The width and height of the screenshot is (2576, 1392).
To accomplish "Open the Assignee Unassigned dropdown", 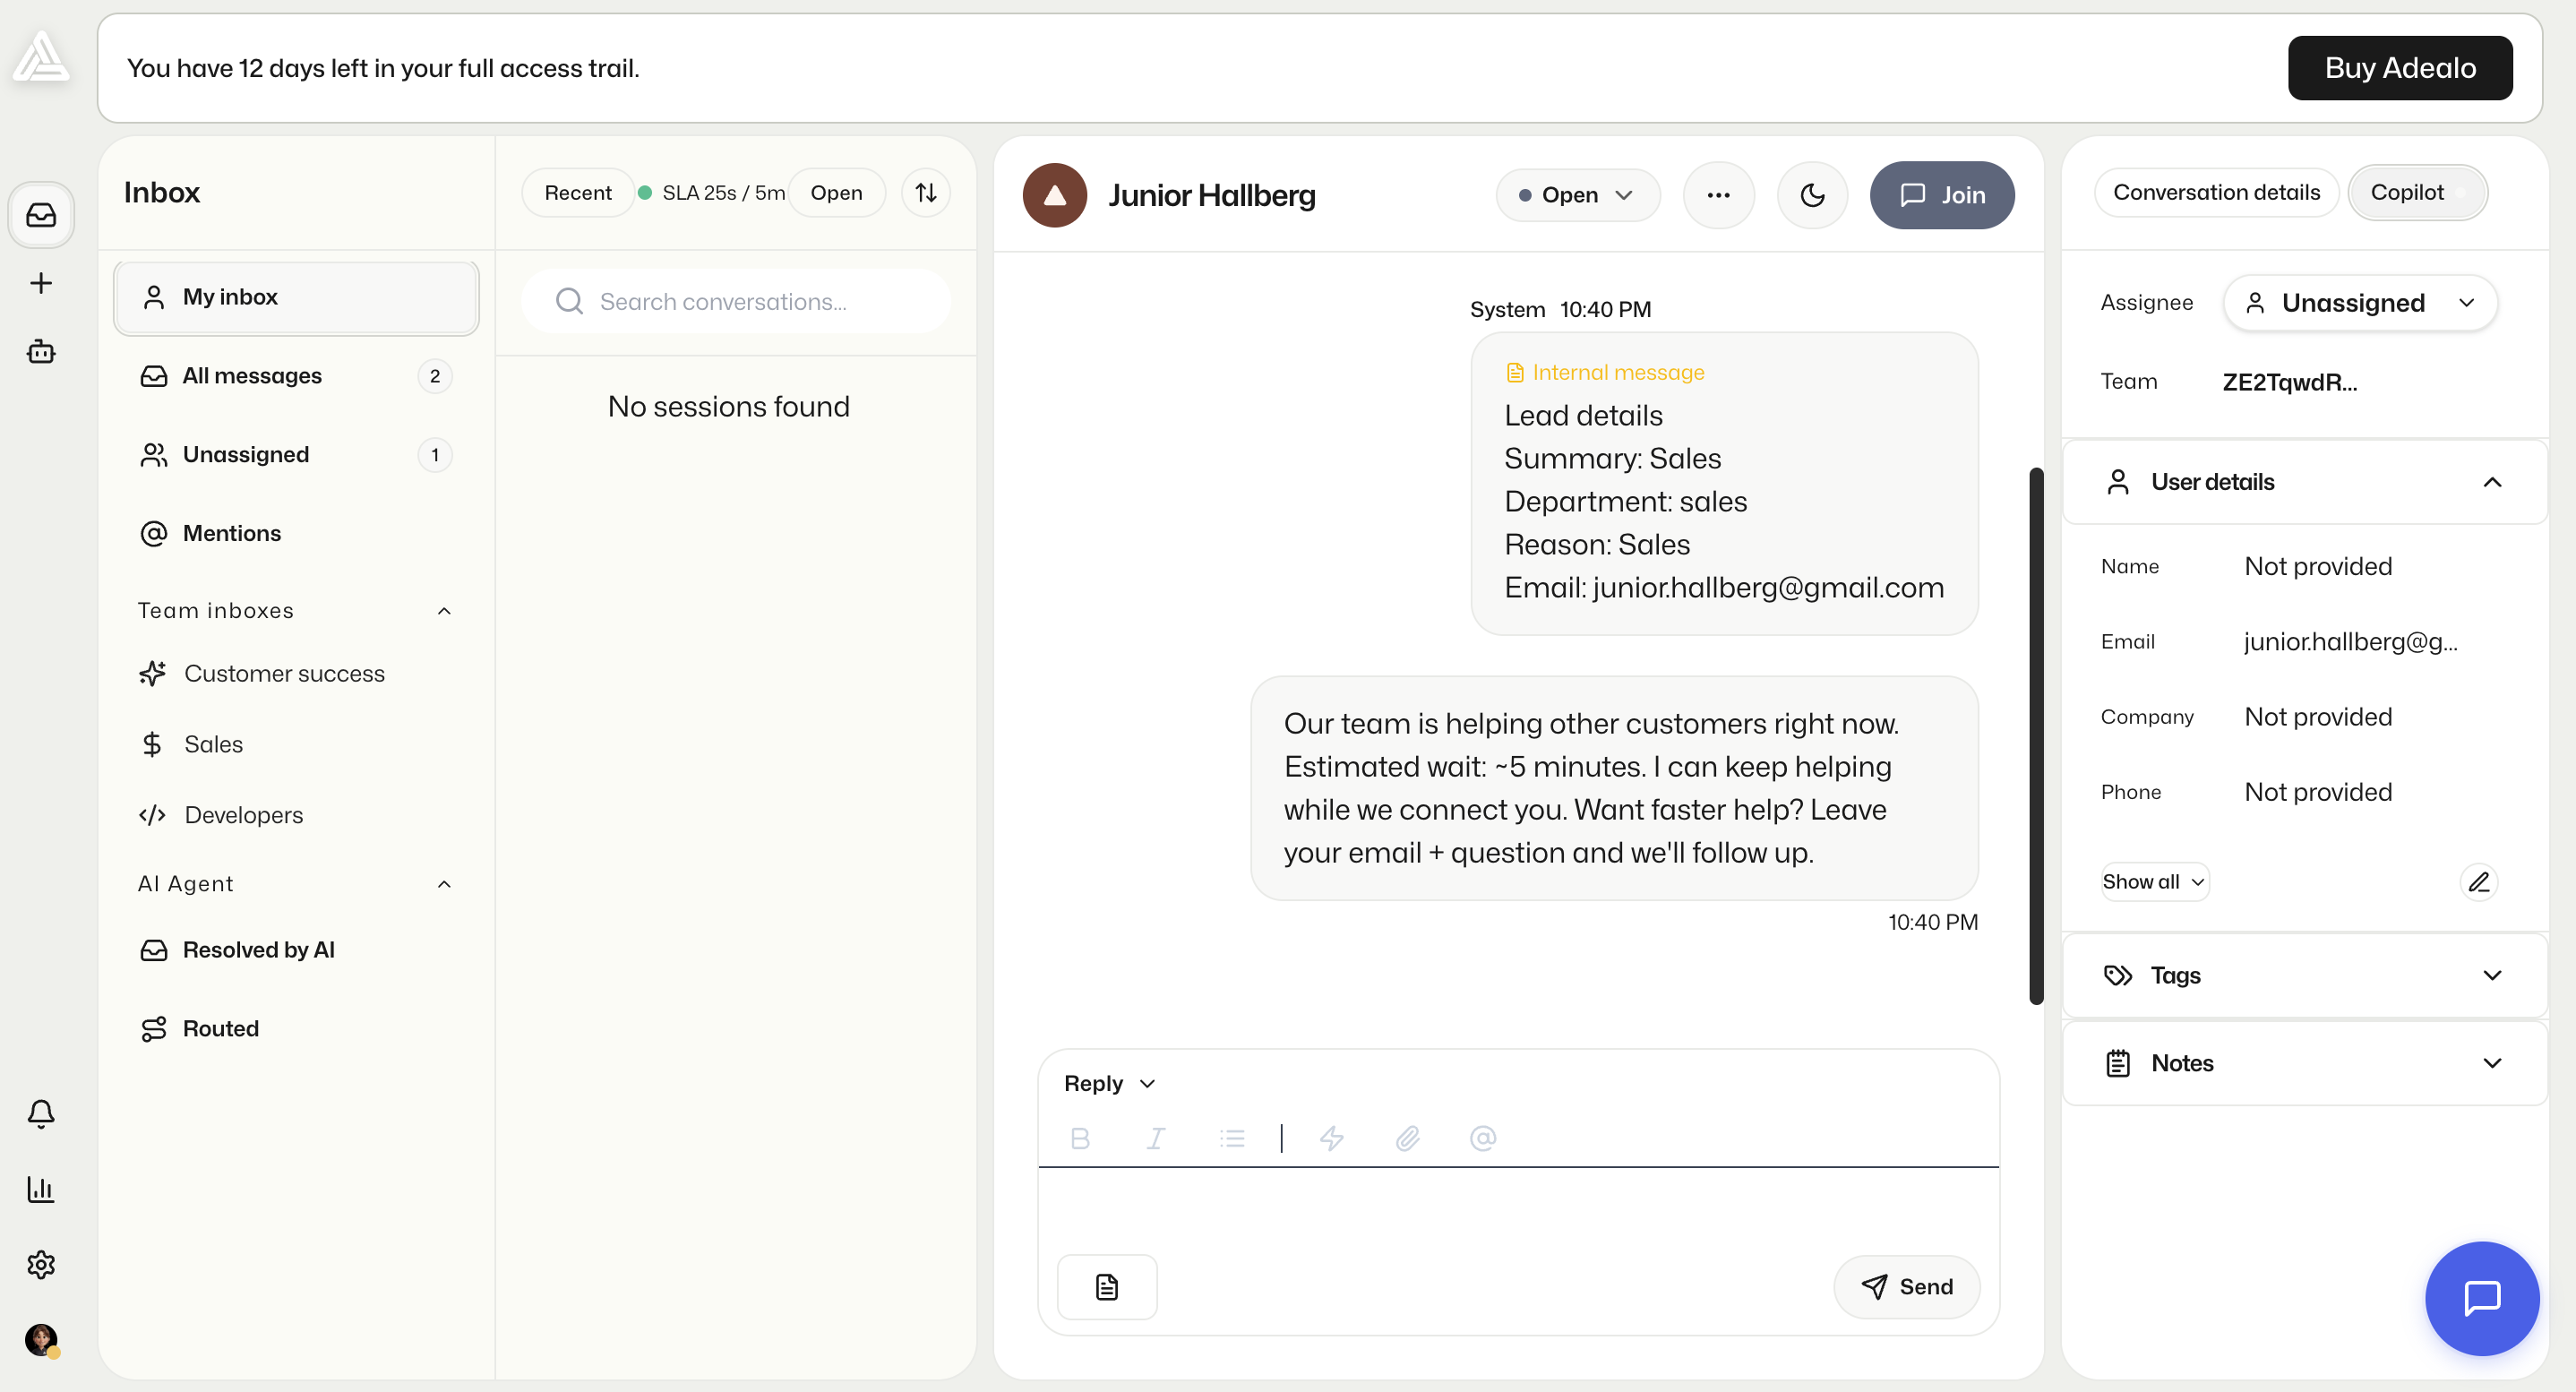I will [x=2360, y=302].
